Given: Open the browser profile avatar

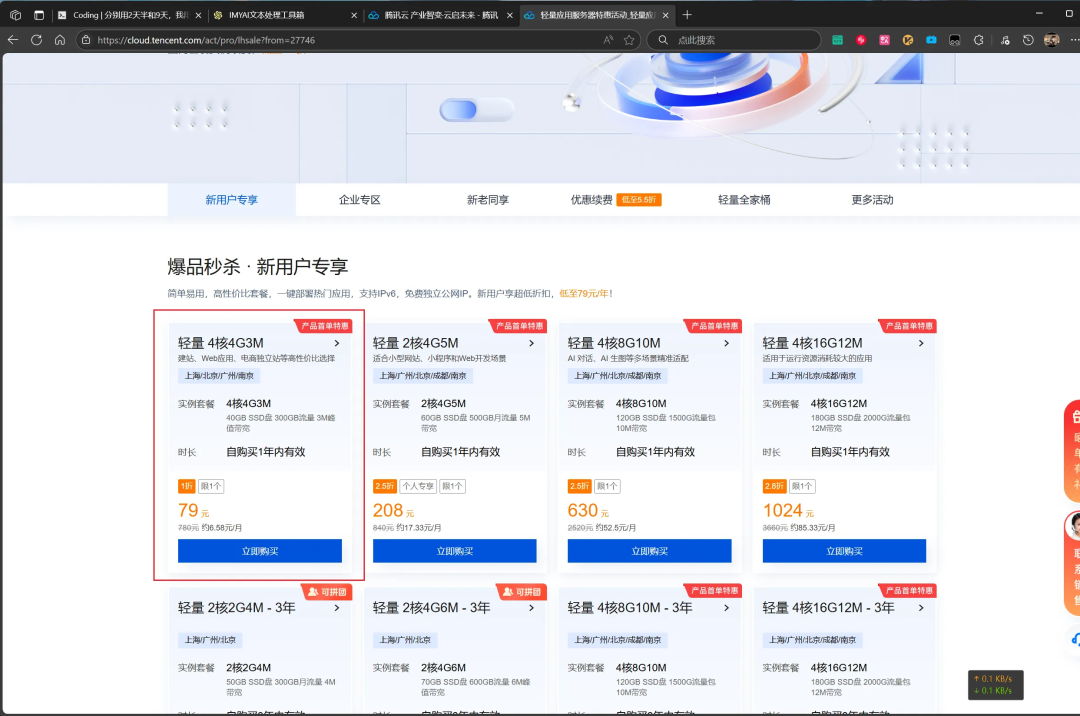Looking at the screenshot, I should (x=1051, y=40).
